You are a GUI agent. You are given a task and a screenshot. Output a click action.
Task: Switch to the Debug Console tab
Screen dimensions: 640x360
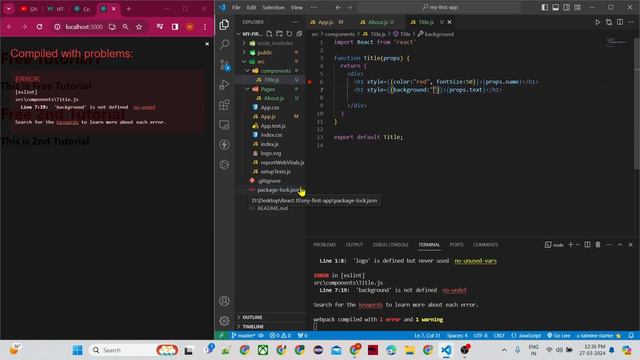pos(390,244)
